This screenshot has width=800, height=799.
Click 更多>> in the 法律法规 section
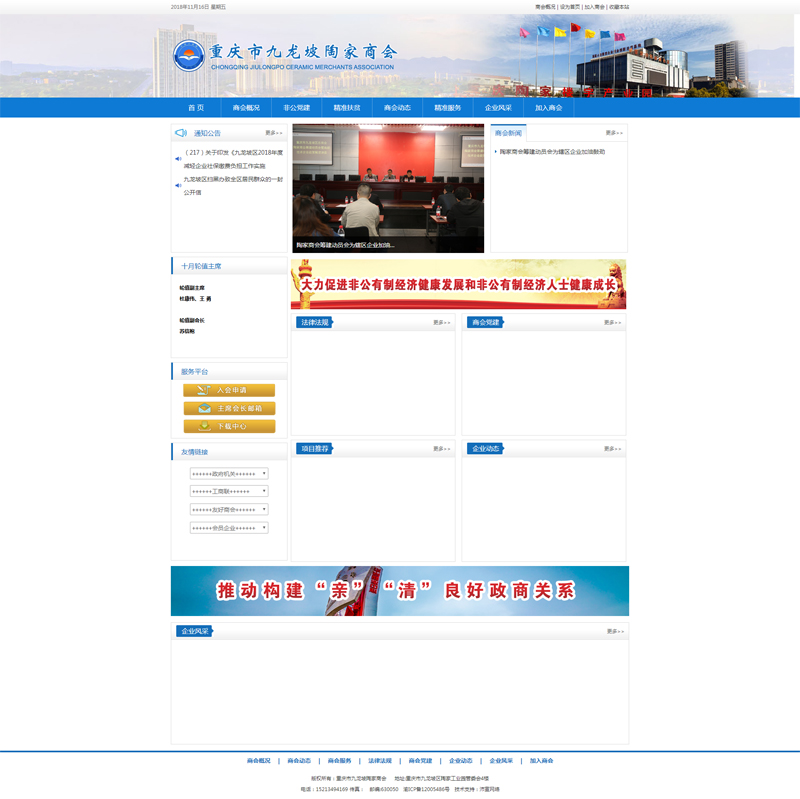point(442,323)
